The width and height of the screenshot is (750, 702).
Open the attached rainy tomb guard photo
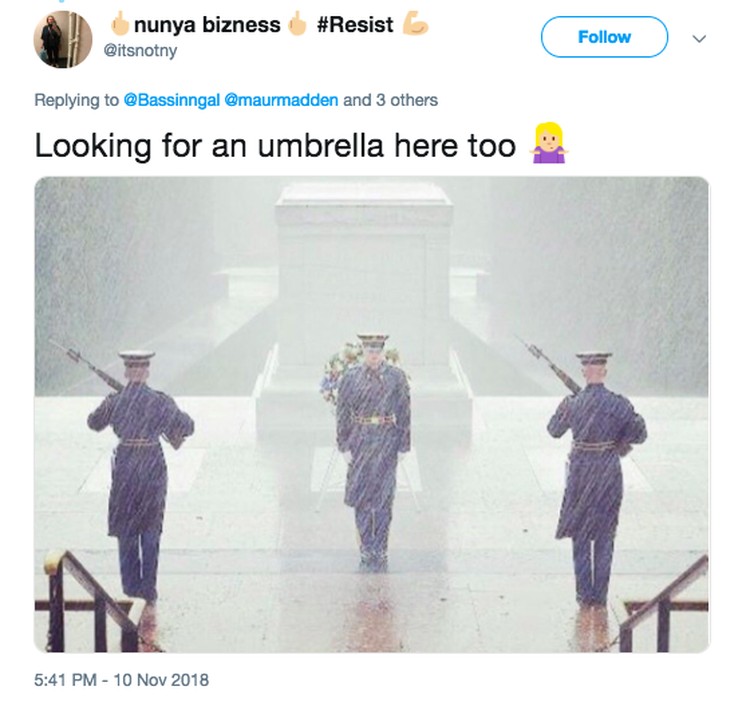pyautogui.click(x=372, y=414)
